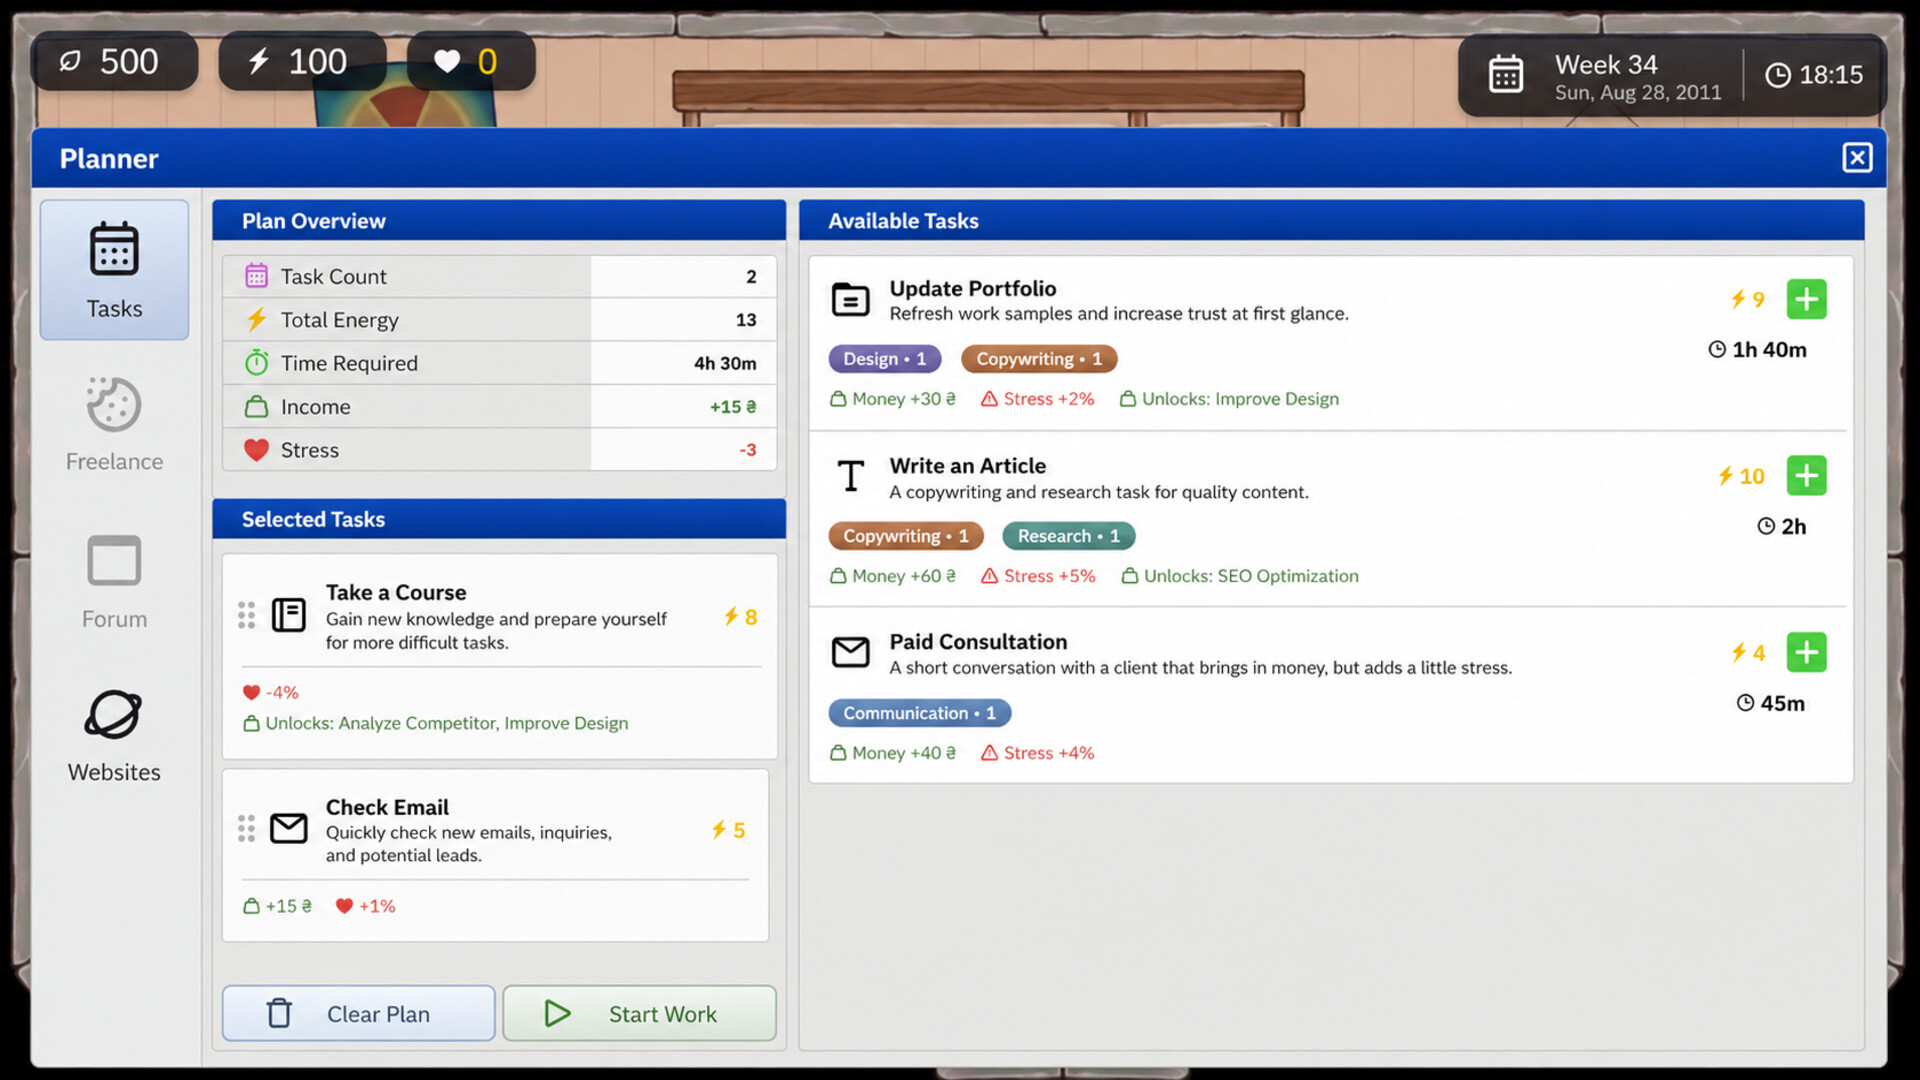Add the Write an Article task
Viewport: 1920px width, 1080px height.
click(1806, 476)
